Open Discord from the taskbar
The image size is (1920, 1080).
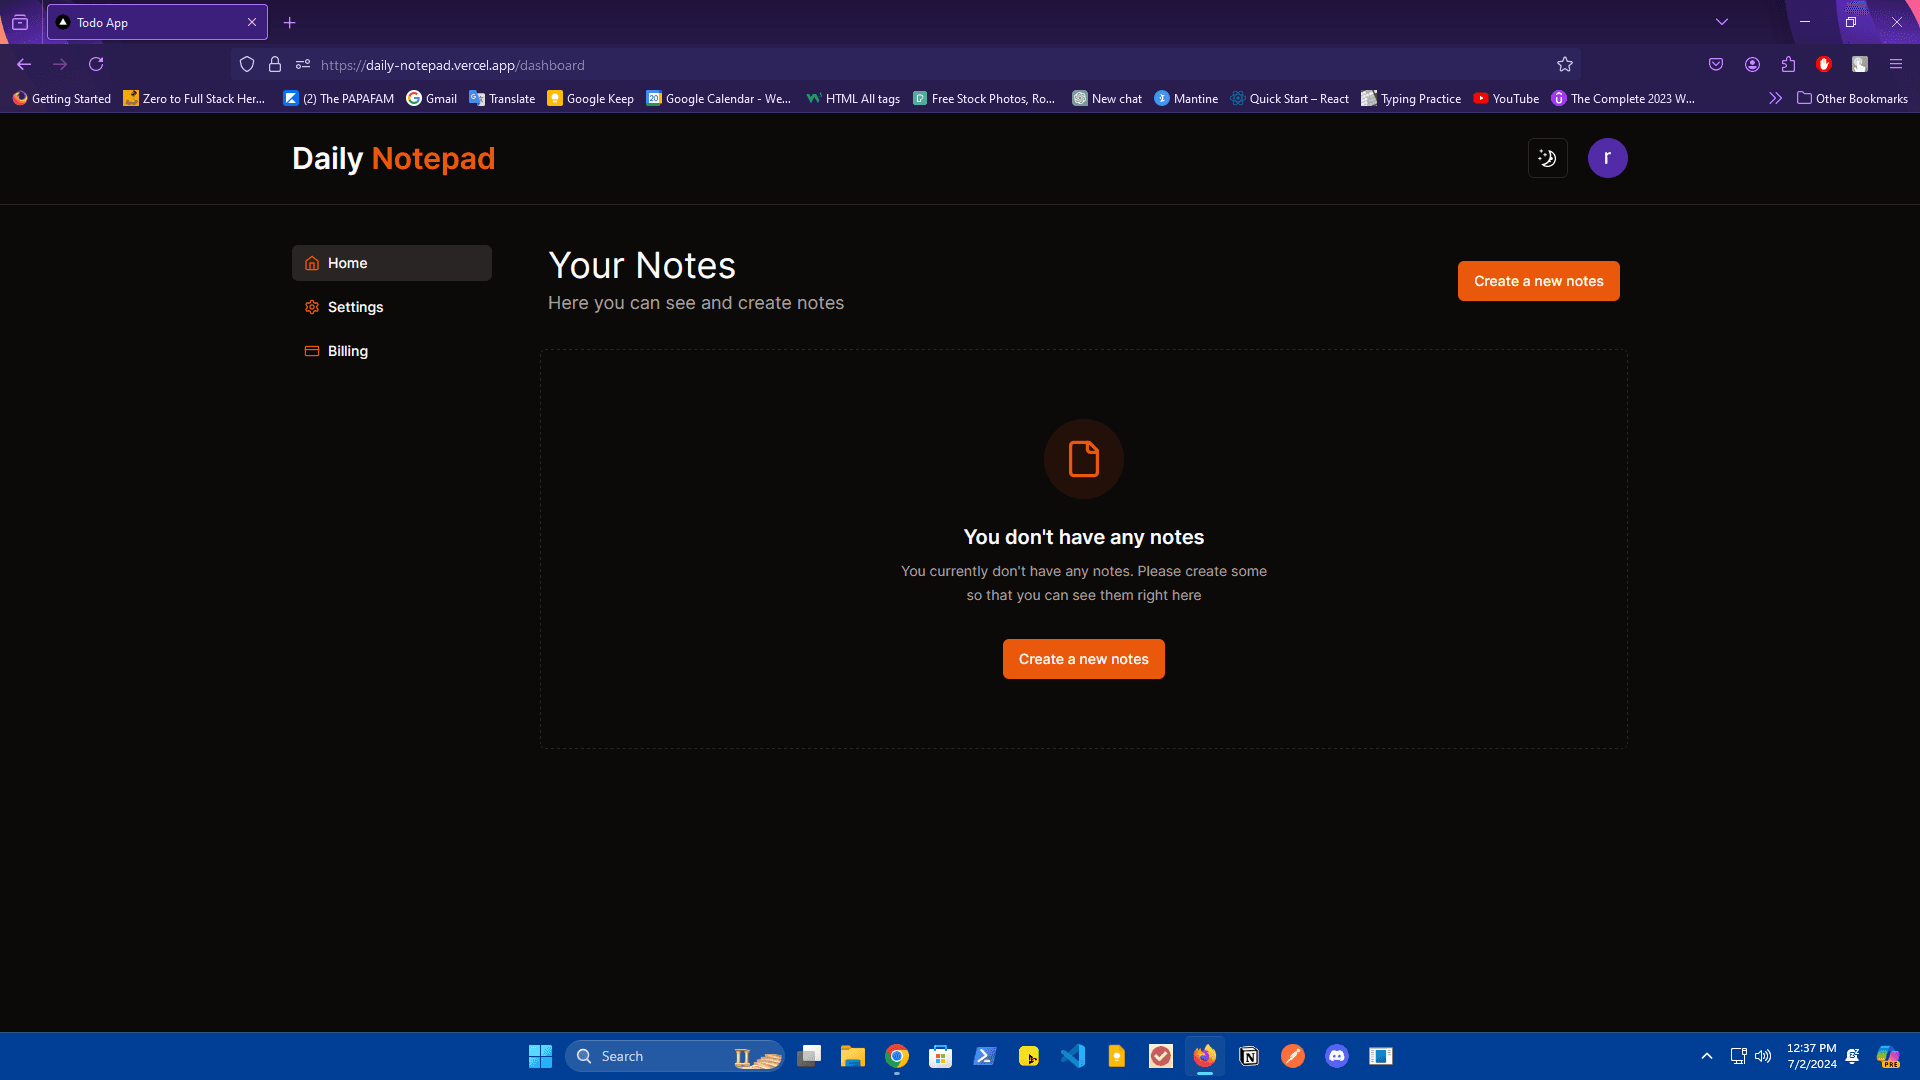click(x=1336, y=1056)
